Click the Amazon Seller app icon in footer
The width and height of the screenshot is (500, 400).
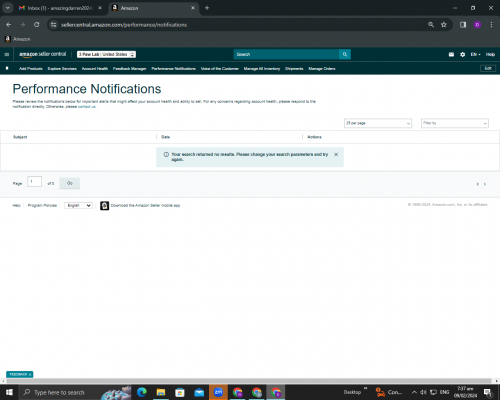click(104, 206)
